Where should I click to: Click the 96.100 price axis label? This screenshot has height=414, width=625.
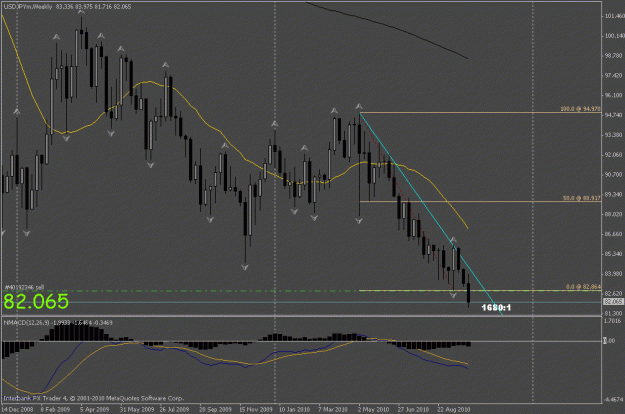614,95
